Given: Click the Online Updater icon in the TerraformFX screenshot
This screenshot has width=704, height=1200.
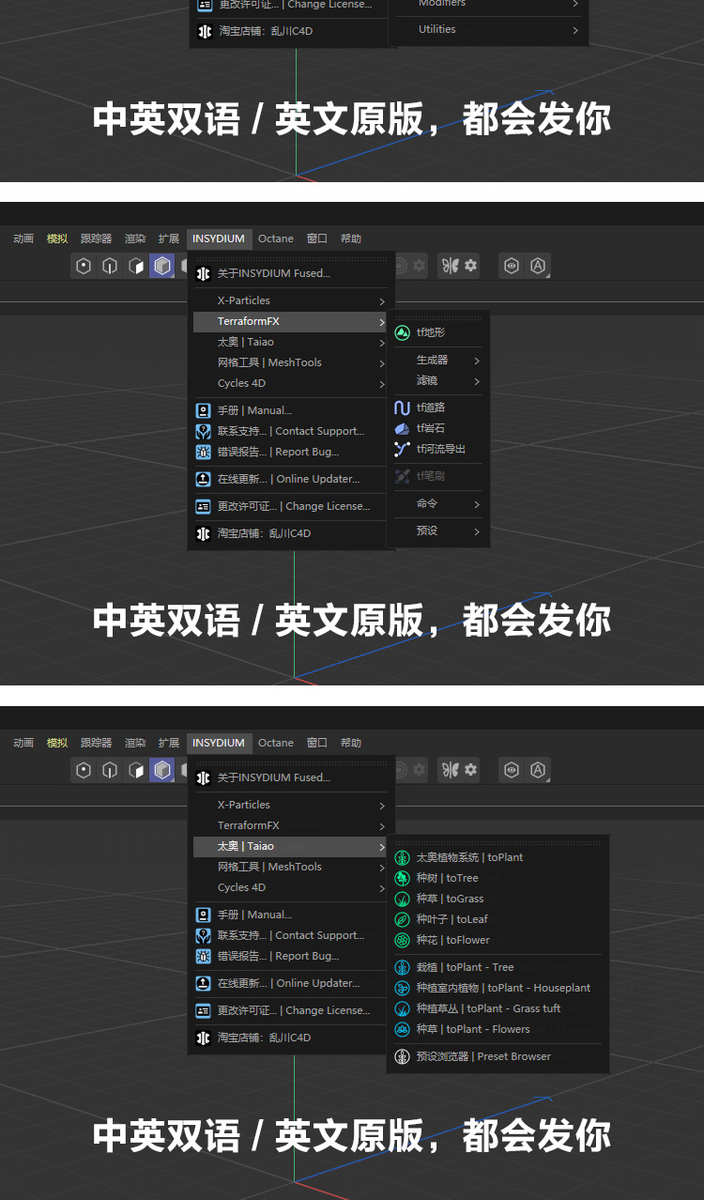Looking at the screenshot, I should pos(204,479).
